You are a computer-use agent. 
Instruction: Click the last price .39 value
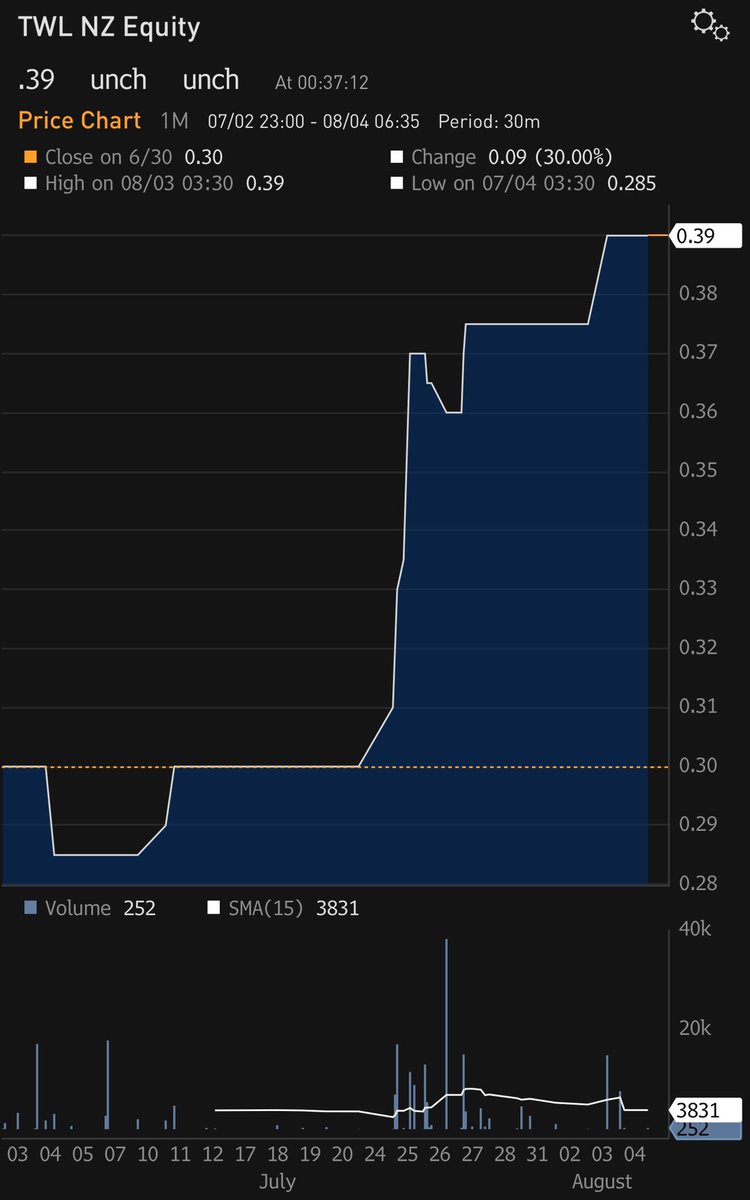click(36, 79)
